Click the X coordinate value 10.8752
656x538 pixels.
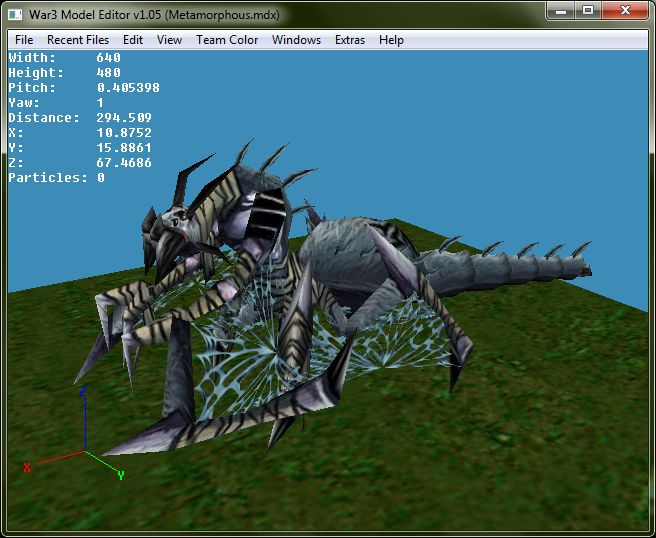tap(124, 133)
